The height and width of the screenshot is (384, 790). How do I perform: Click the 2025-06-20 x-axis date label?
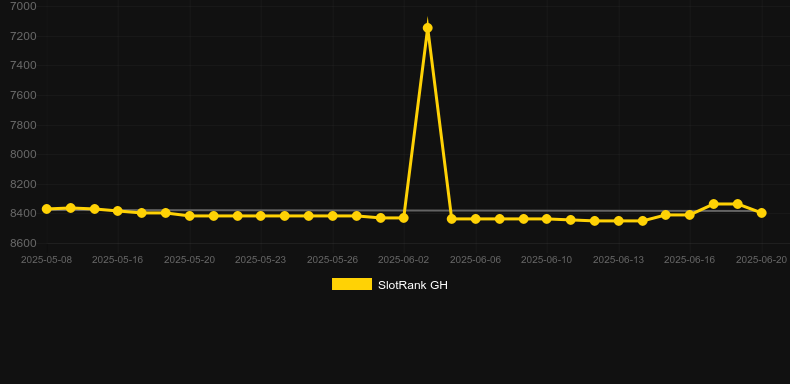click(761, 260)
